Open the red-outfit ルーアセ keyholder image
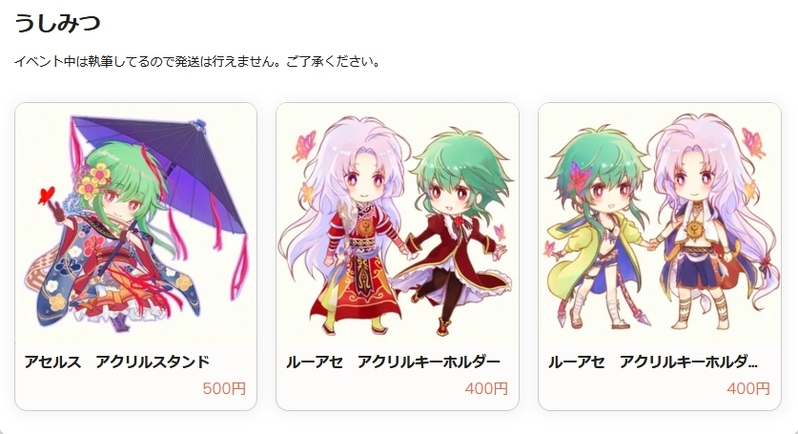Viewport: 798px width, 434px height. tap(397, 223)
